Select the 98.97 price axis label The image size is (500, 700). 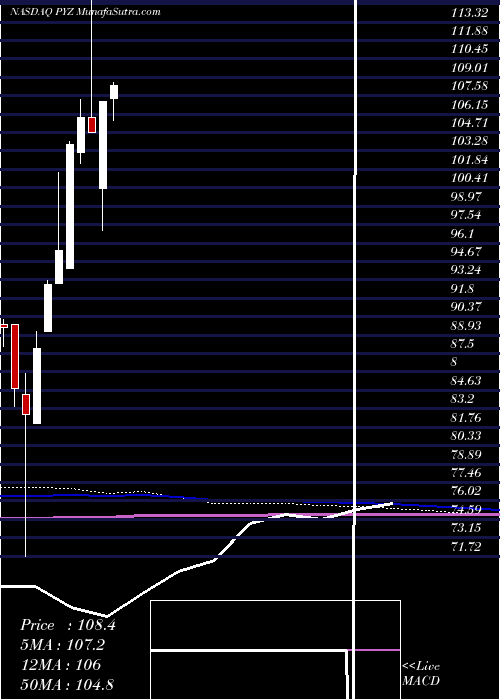coord(467,197)
